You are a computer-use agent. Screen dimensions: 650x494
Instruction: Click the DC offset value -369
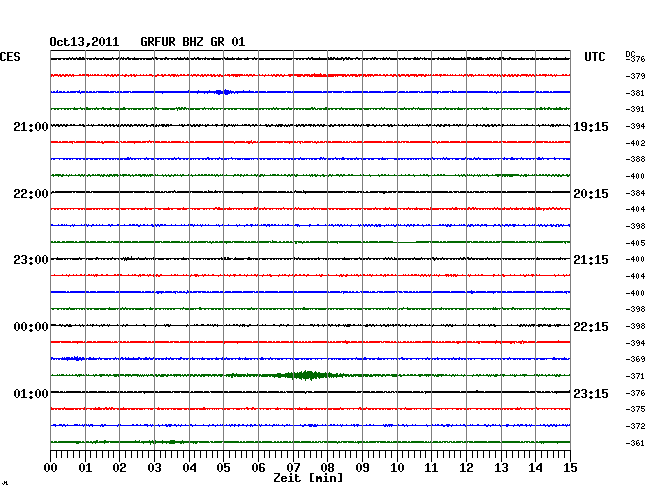coord(635,359)
